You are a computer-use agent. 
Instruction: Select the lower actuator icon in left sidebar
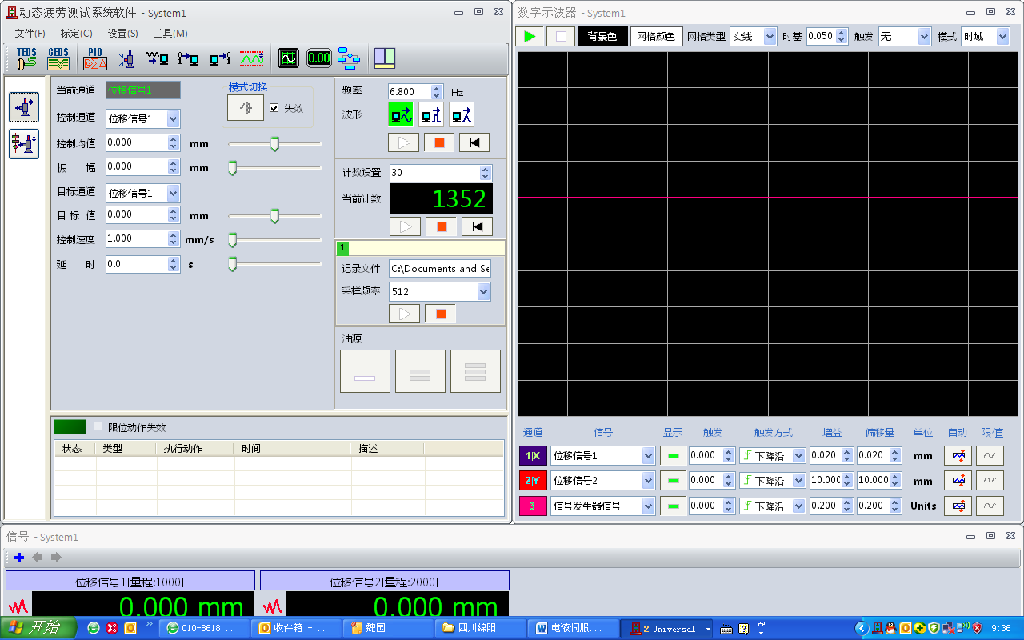click(24, 144)
